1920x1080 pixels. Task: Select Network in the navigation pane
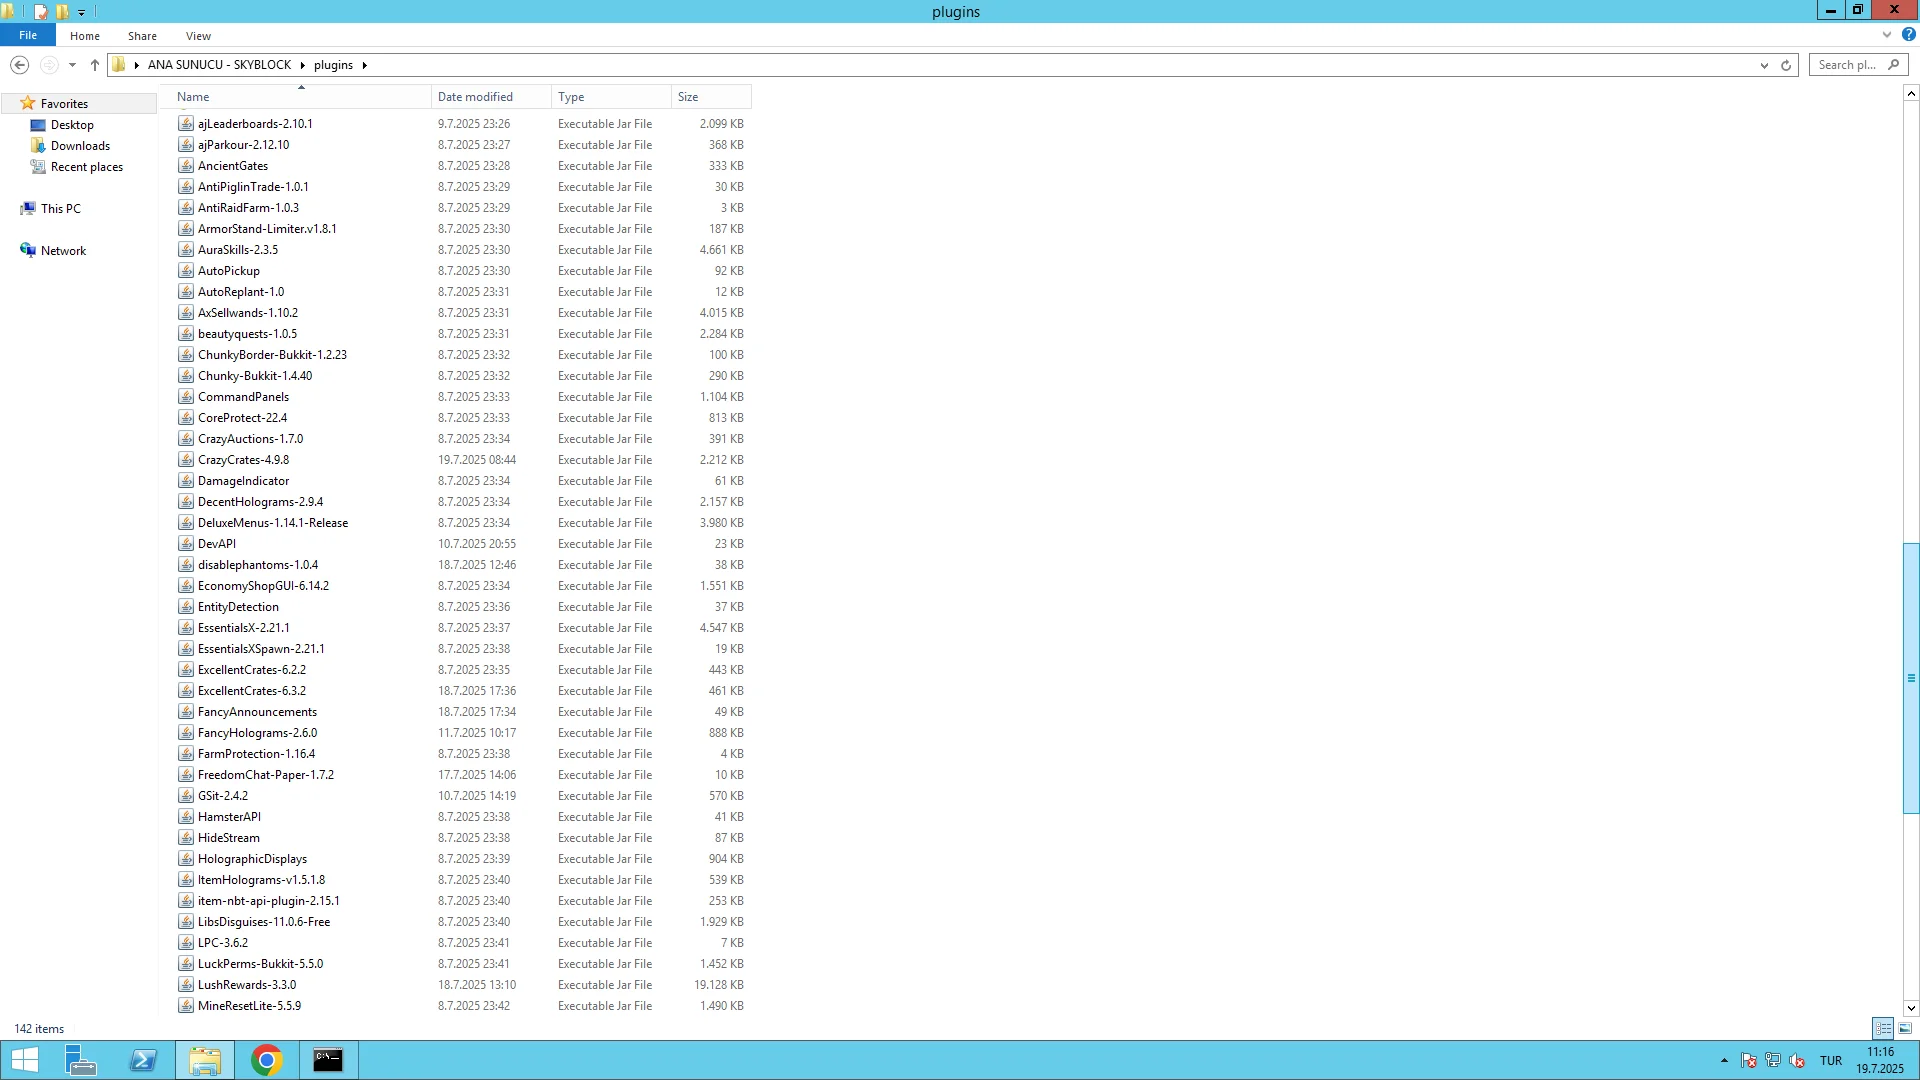tap(63, 251)
